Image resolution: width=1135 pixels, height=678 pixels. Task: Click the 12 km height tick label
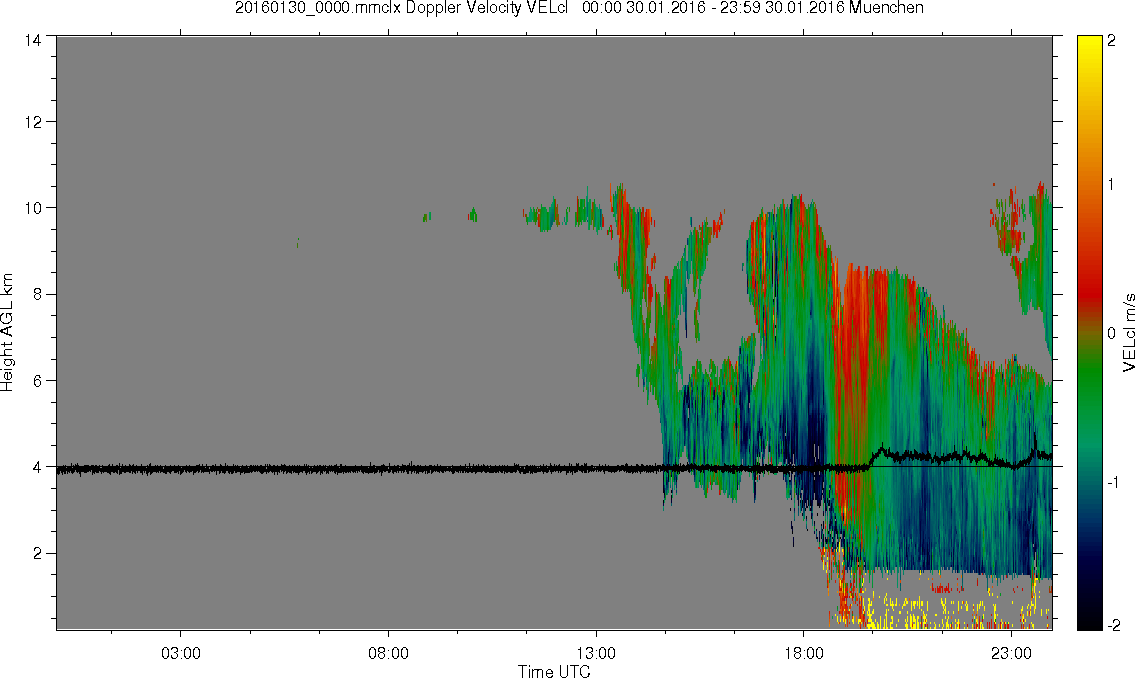click(33, 122)
